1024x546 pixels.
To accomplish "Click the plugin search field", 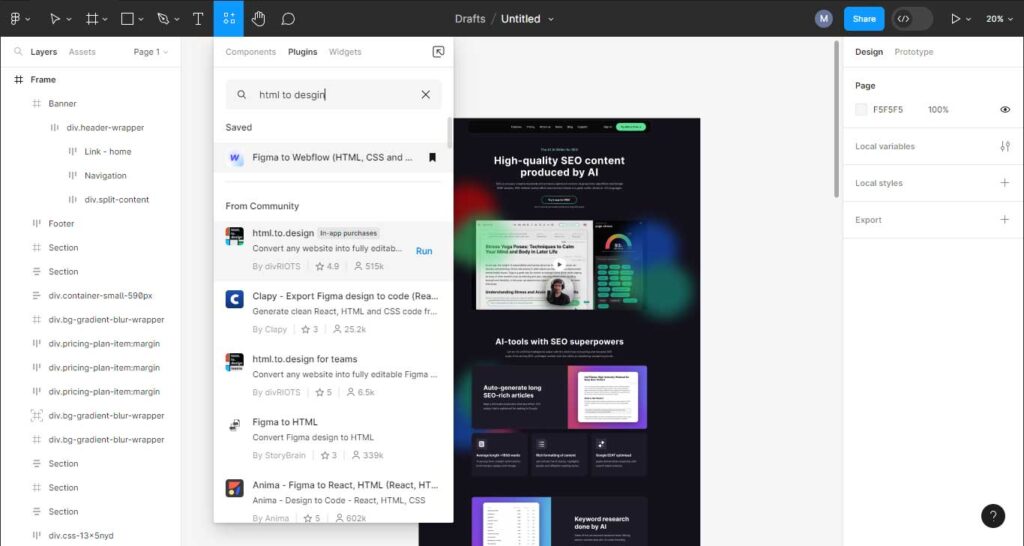I will [x=333, y=95].
